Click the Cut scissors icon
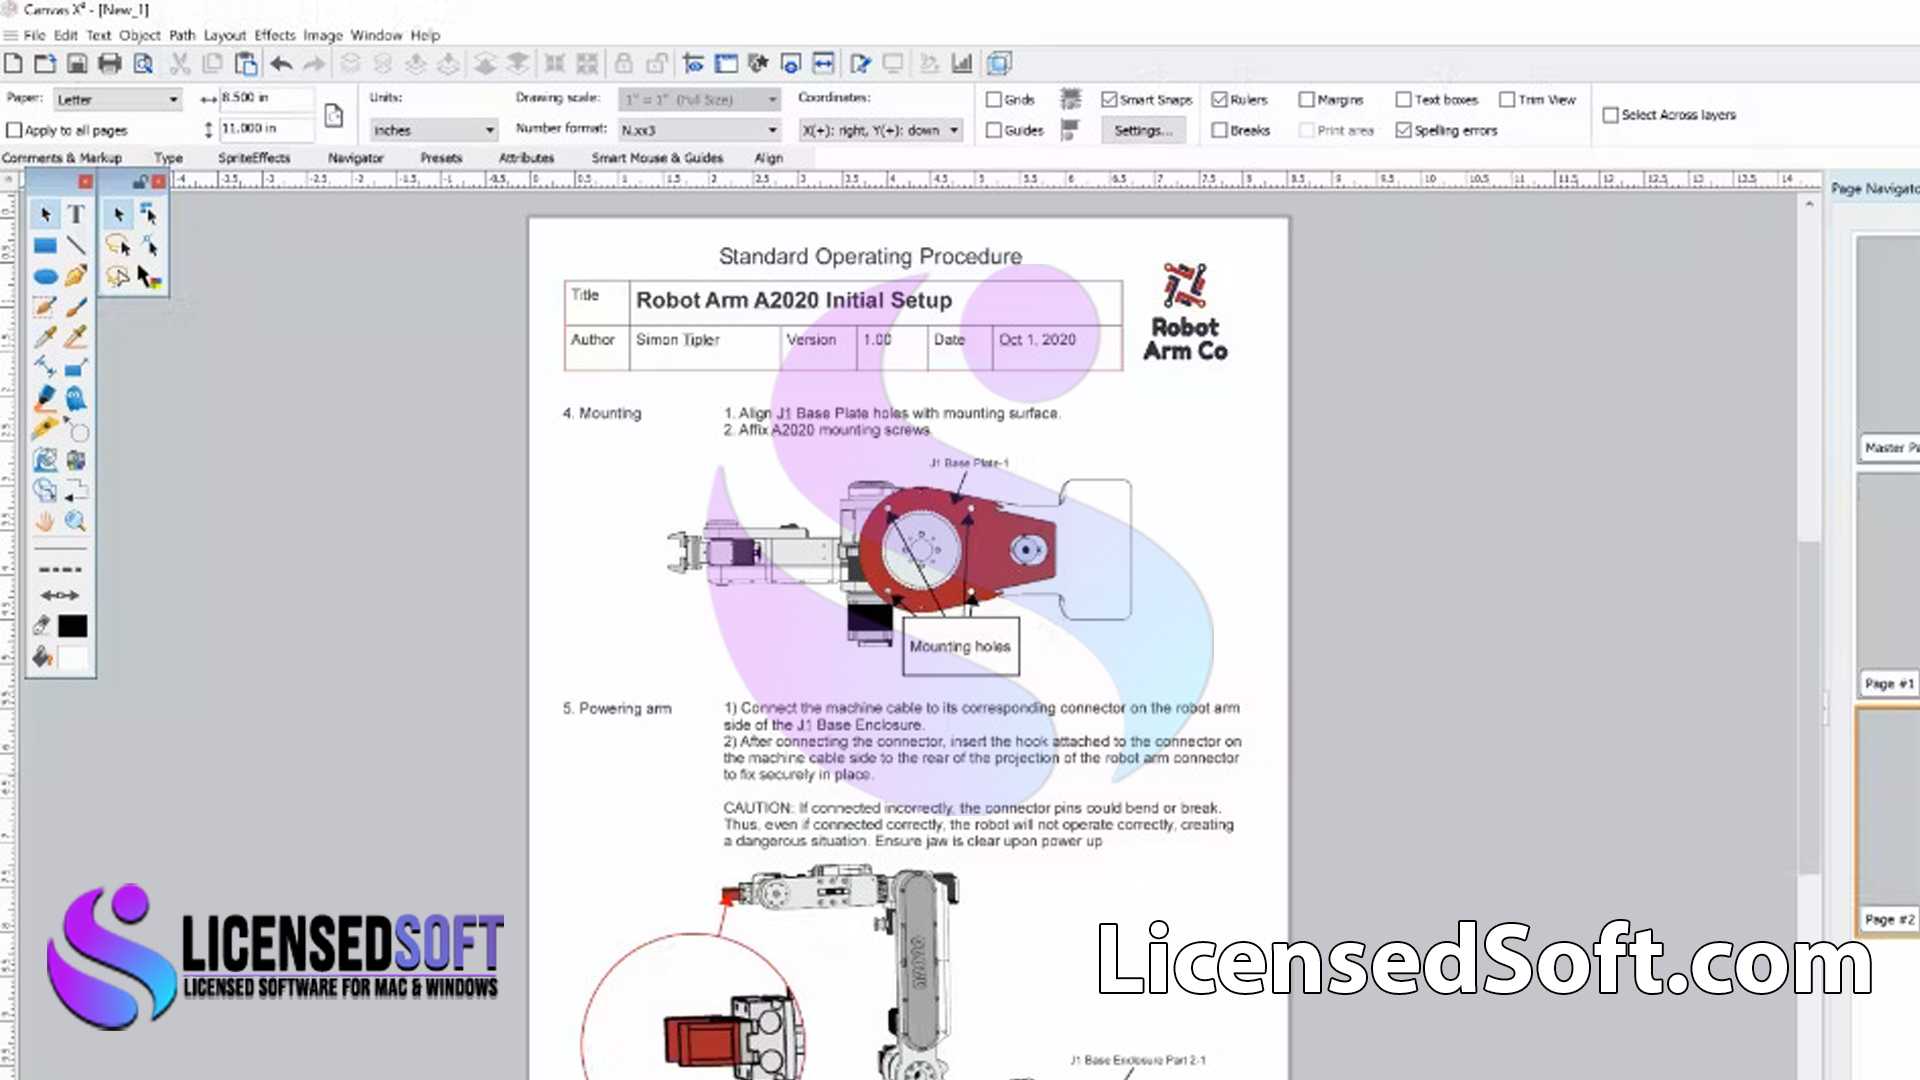Screen dimensions: 1920x1080 pyautogui.click(x=180, y=64)
